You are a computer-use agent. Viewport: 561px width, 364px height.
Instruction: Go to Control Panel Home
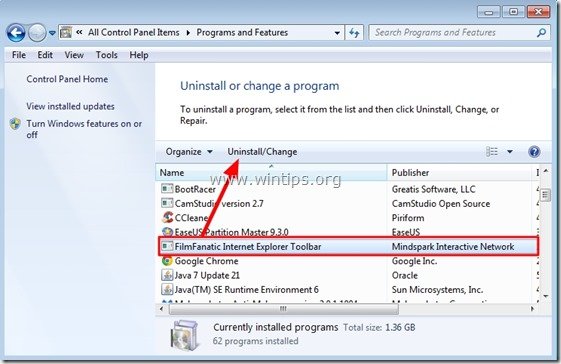click(67, 79)
